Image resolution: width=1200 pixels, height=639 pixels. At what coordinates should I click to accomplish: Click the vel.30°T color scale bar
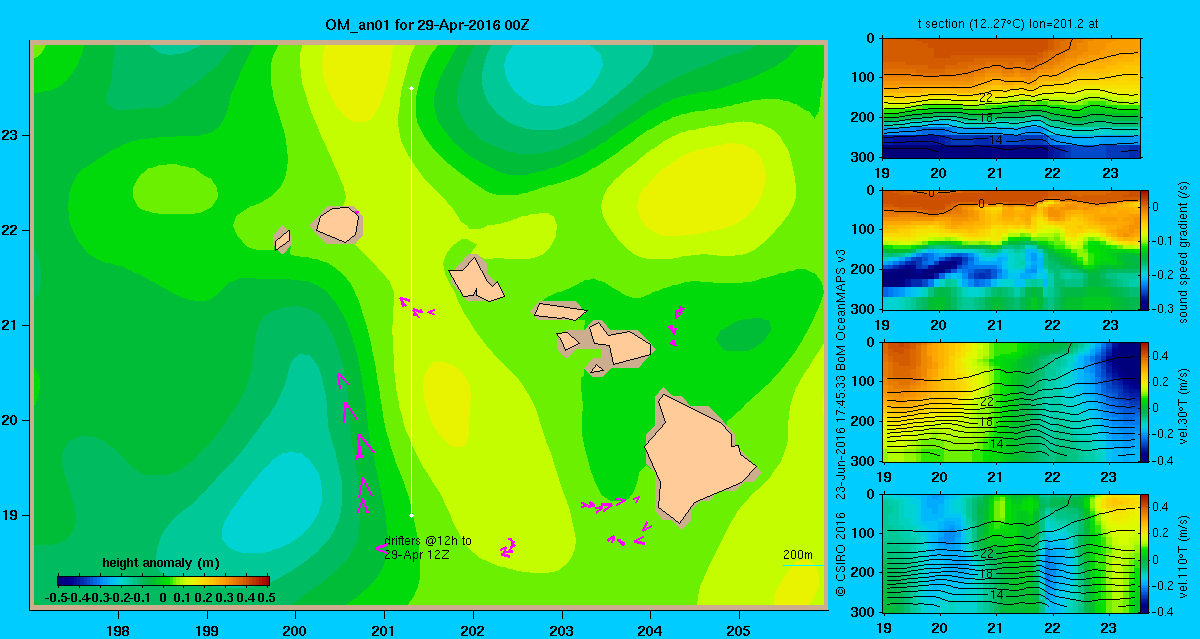(x=1145, y=400)
